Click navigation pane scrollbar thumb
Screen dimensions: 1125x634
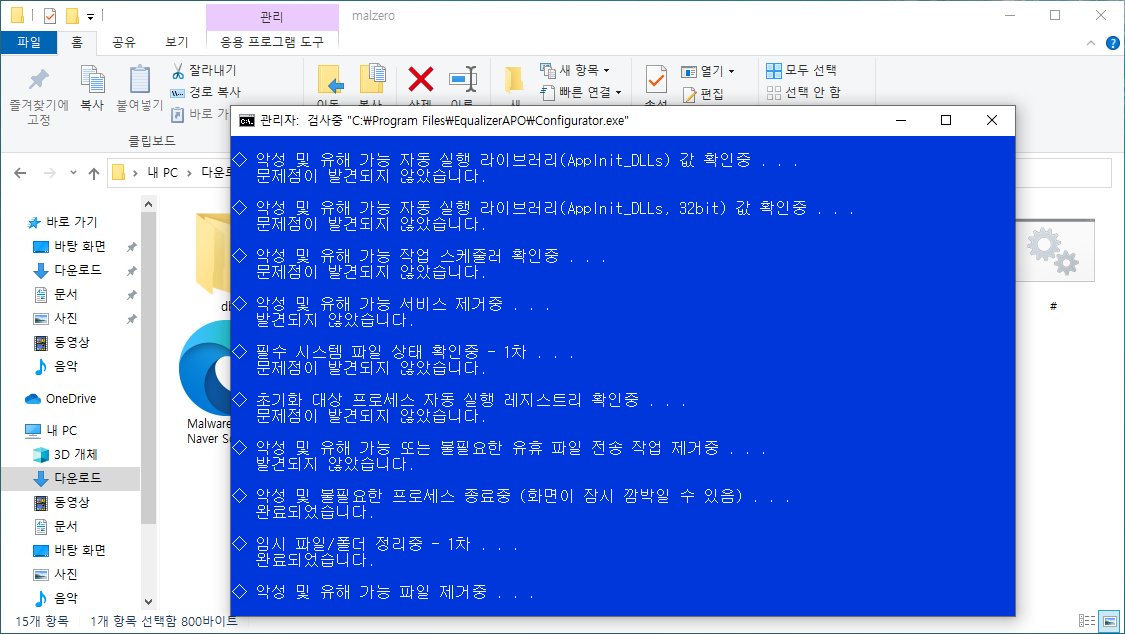point(149,368)
